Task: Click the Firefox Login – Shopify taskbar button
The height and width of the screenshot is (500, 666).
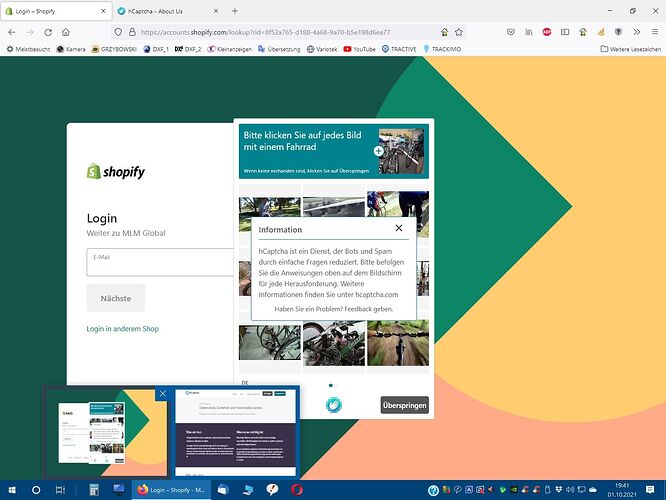Action: pos(171,490)
